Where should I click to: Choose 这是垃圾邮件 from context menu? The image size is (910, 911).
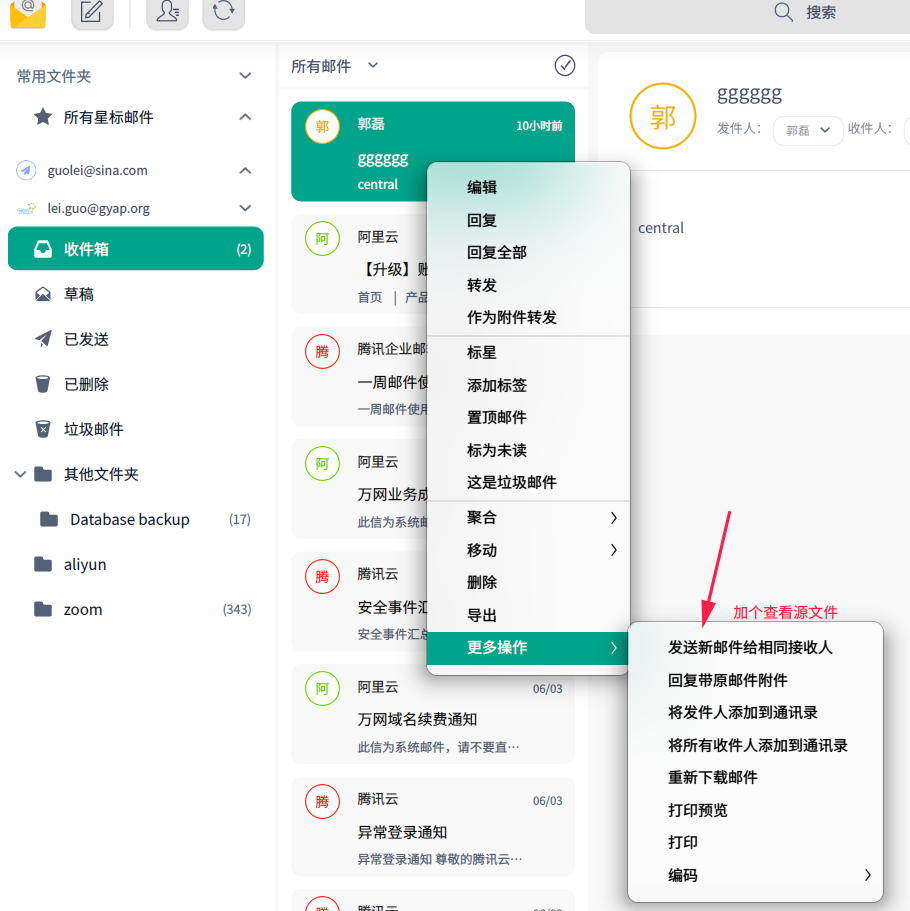click(528, 482)
